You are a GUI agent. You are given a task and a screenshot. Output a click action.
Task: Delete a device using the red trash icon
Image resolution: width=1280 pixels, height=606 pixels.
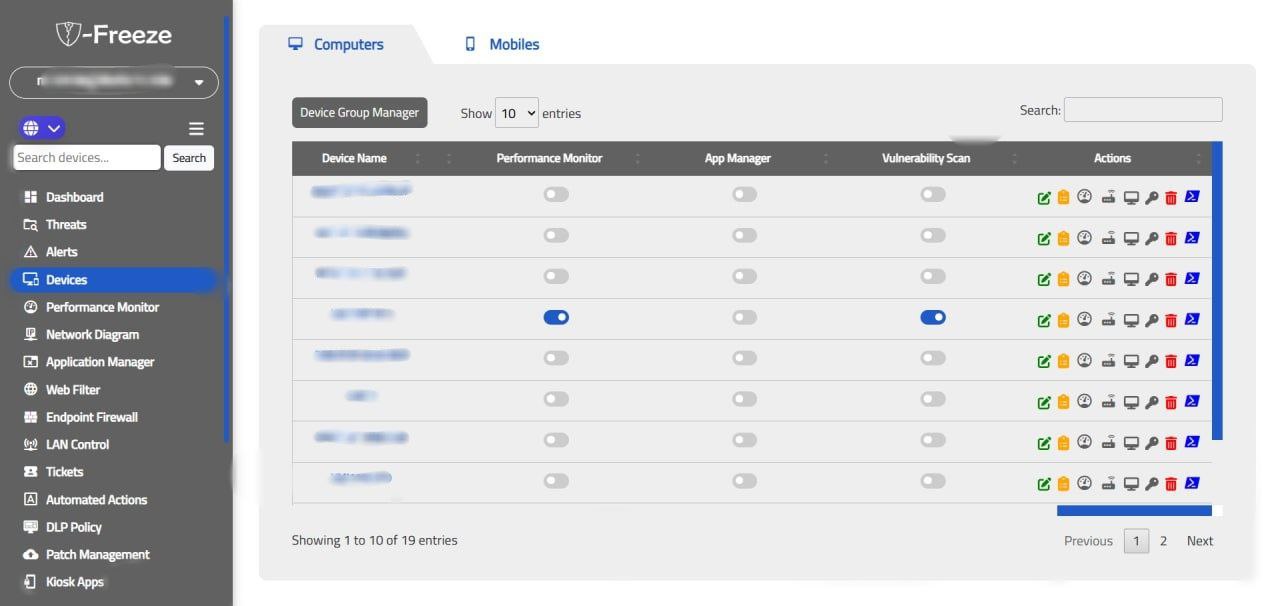(x=1171, y=196)
